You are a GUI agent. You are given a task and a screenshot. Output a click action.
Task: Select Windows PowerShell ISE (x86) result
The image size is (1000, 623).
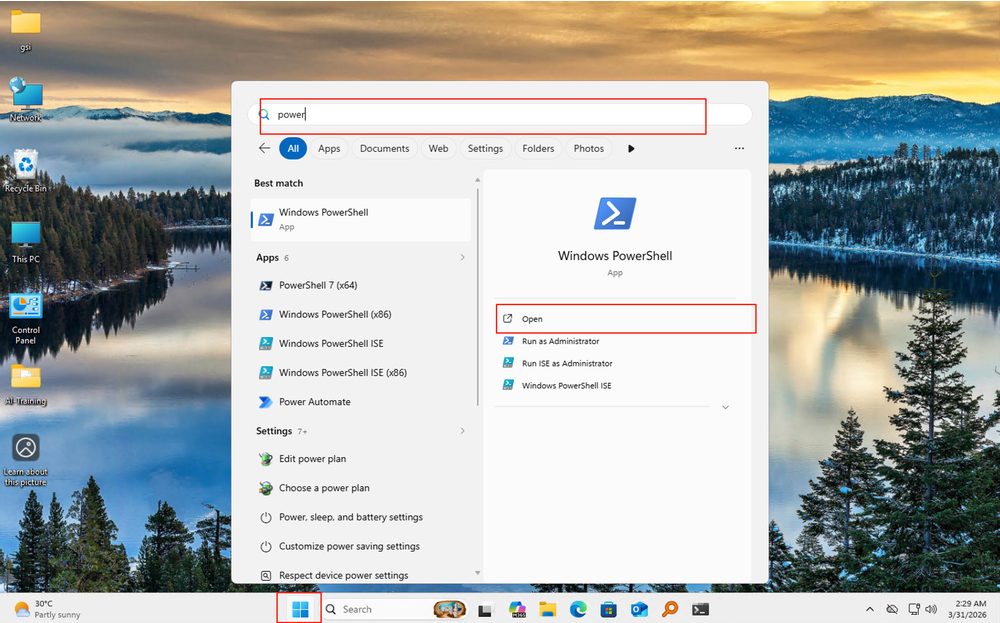pyautogui.click(x=345, y=373)
